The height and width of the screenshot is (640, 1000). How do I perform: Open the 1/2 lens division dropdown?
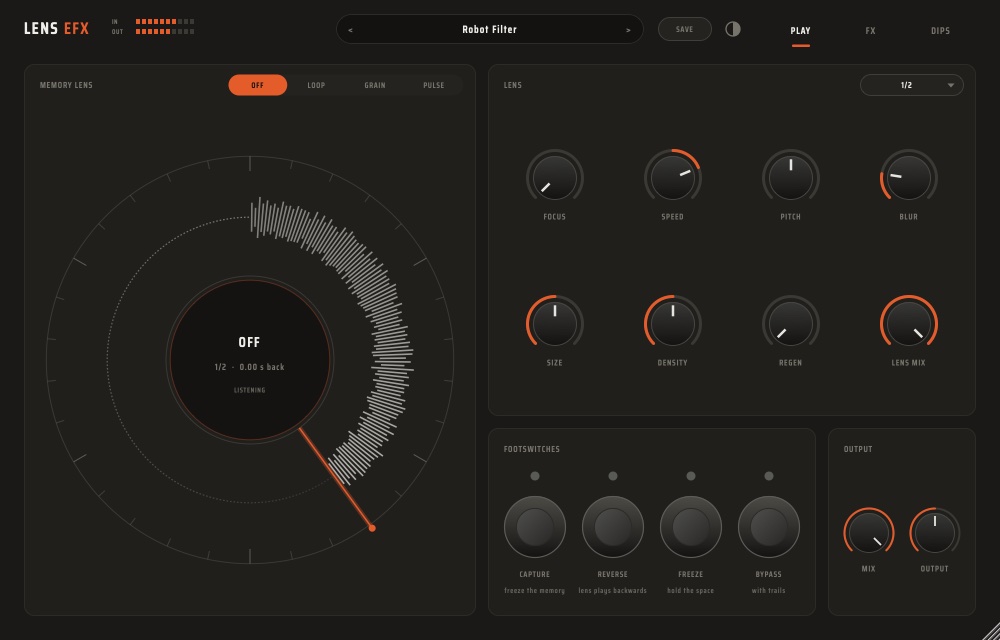911,85
